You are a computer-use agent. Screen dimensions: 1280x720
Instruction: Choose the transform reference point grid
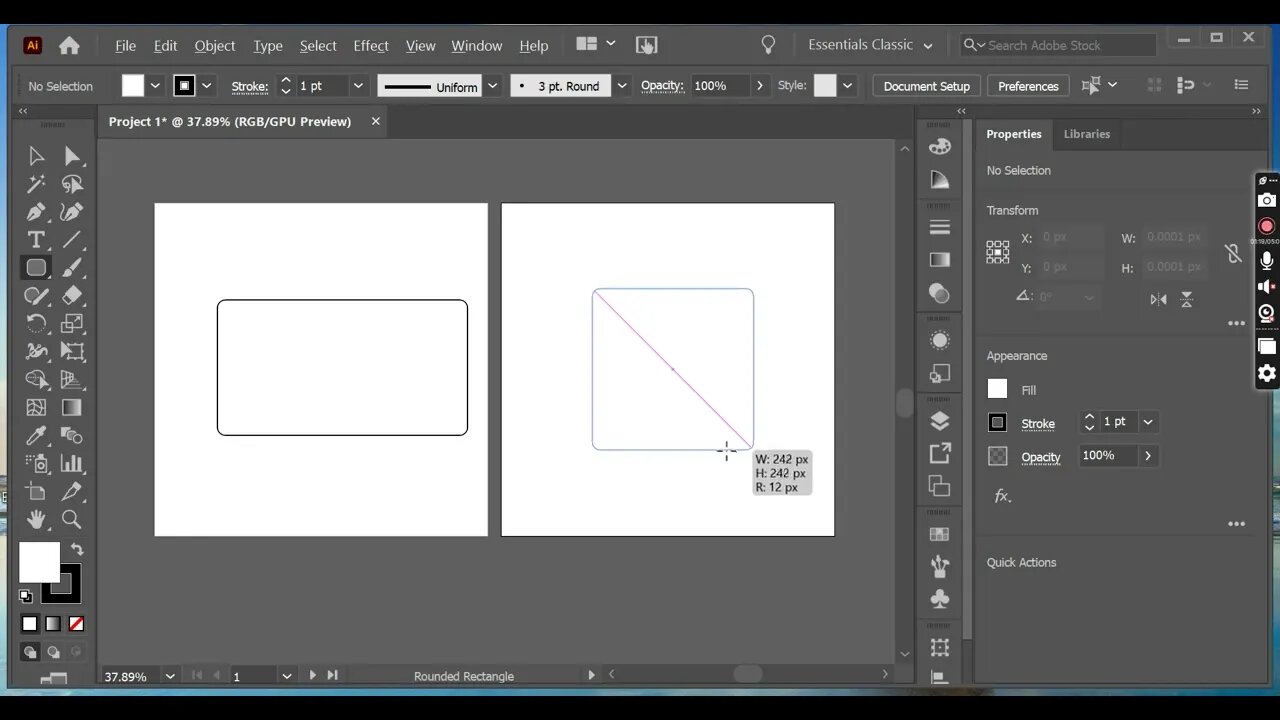click(x=998, y=252)
